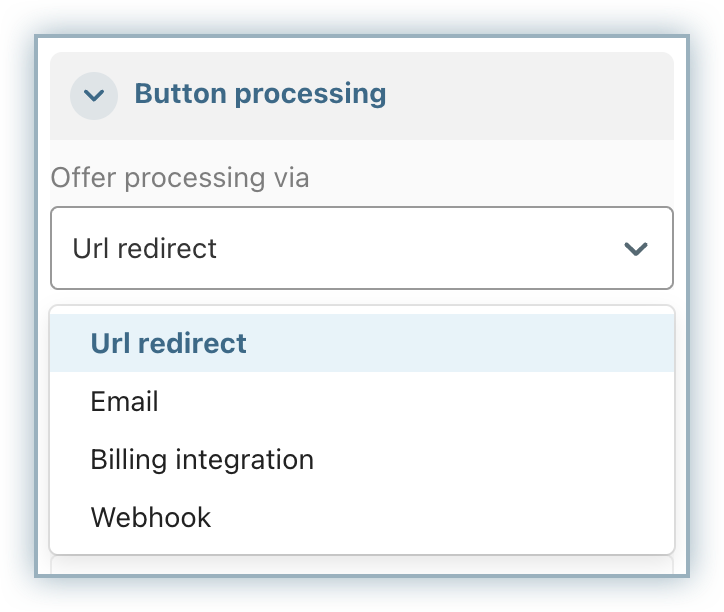Image resolution: width=724 pixels, height=612 pixels.
Task: Click the selected Url redirect value text
Action: (x=144, y=248)
